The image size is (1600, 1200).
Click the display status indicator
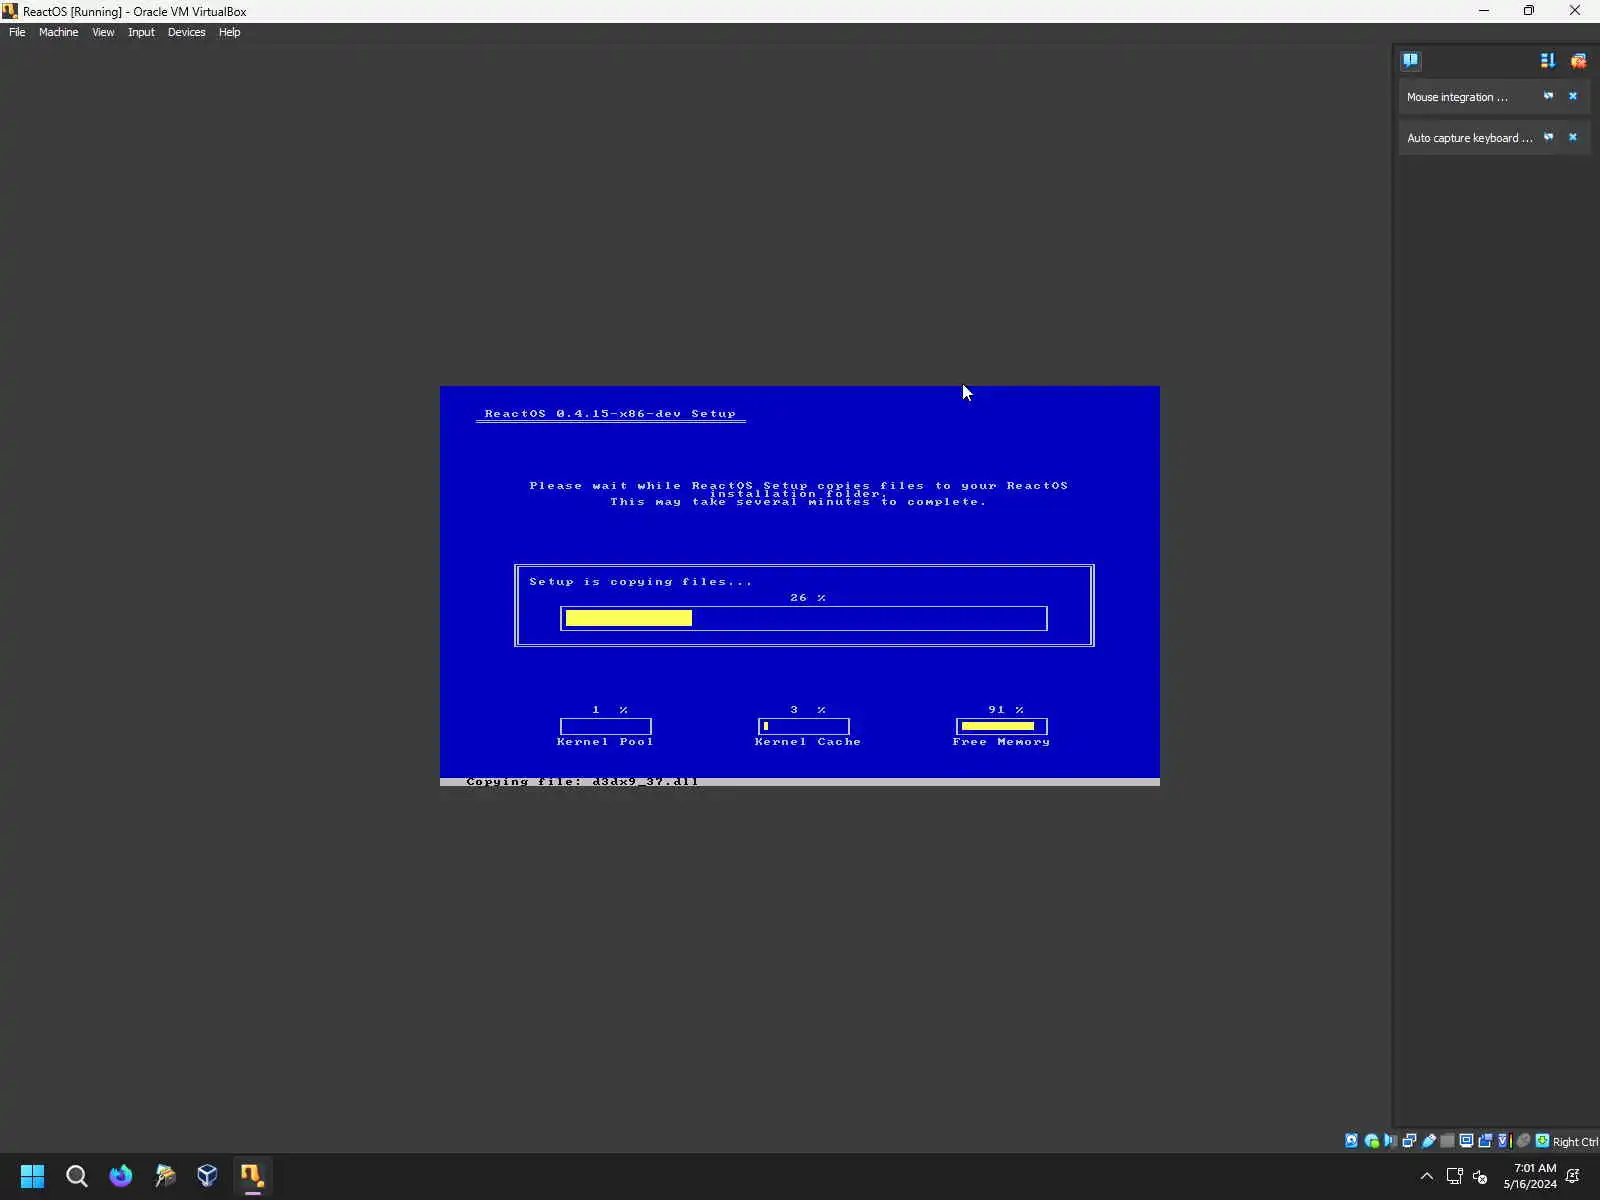1466,1141
